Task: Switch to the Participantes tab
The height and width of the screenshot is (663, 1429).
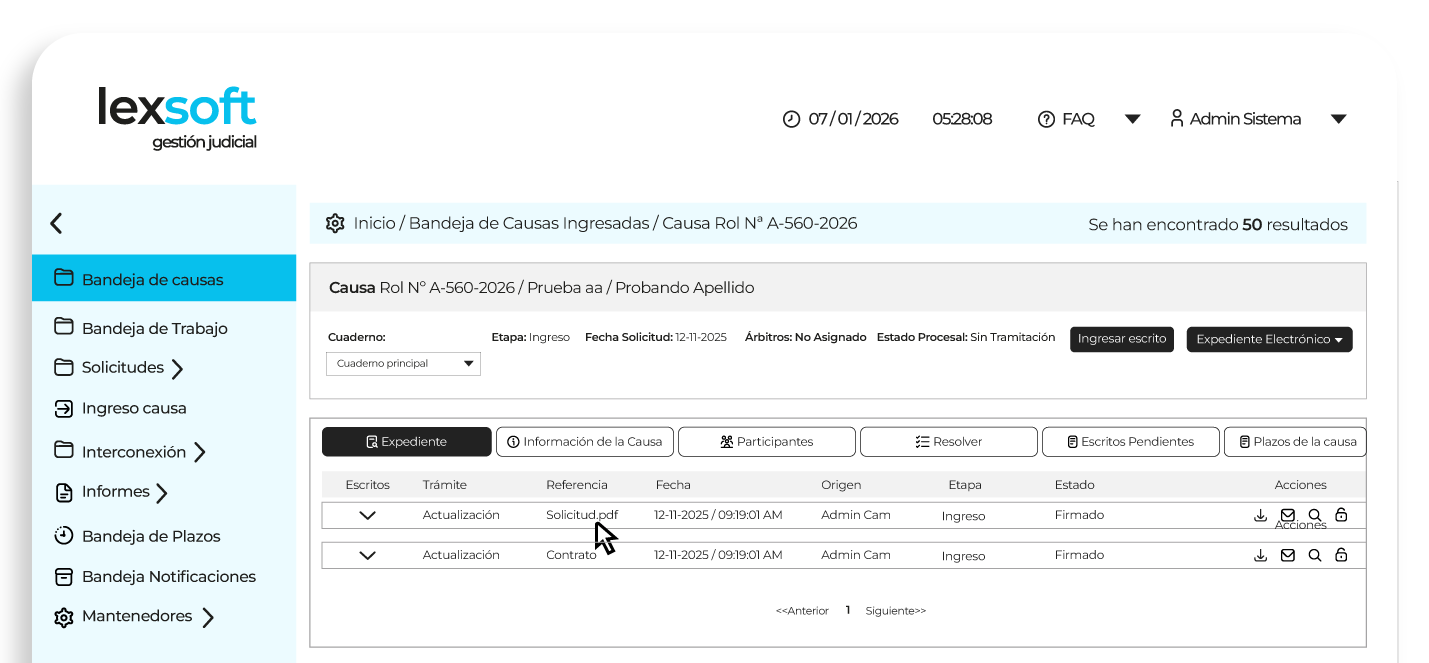Action: pos(766,441)
